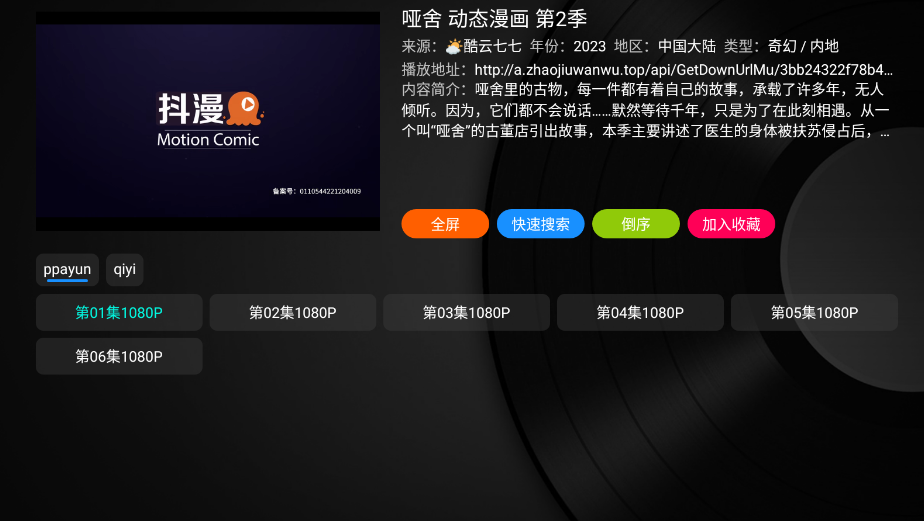The height and width of the screenshot is (521, 924).
Task: Click the octopus play logo in the video
Action: coord(245,108)
